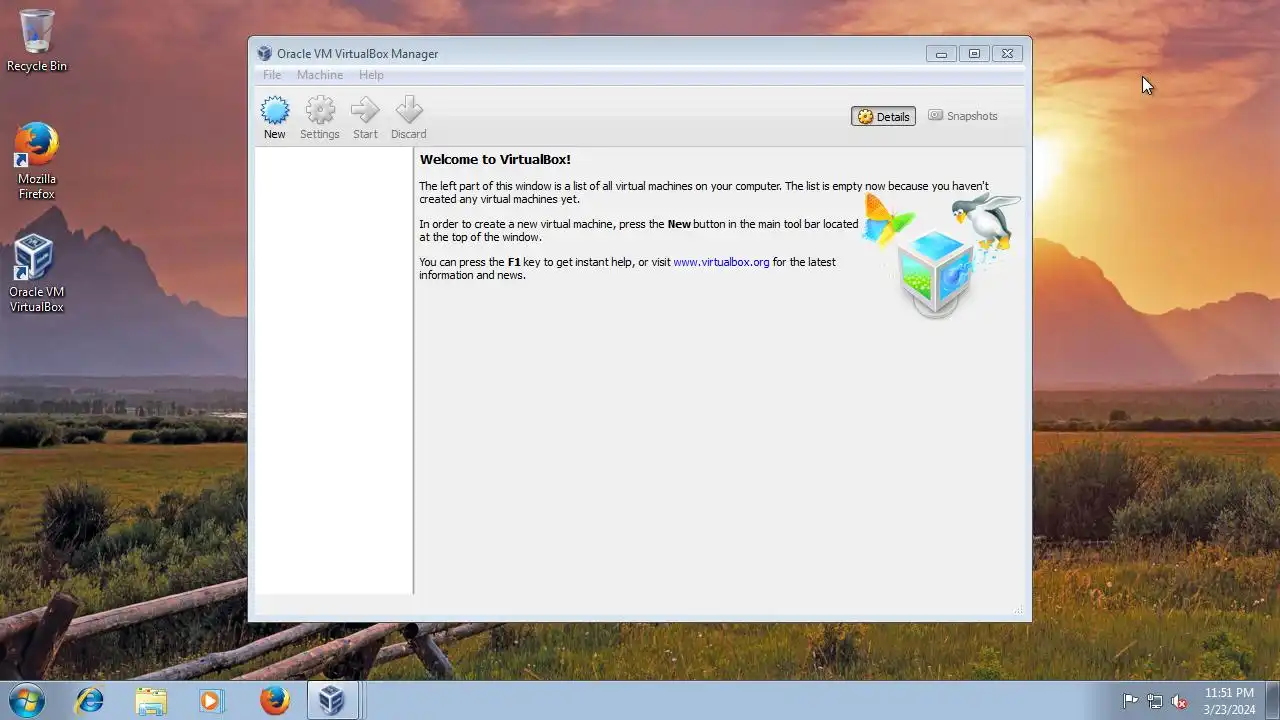1280x720 pixels.
Task: Open Windows Explorer folder in taskbar
Action: point(151,700)
